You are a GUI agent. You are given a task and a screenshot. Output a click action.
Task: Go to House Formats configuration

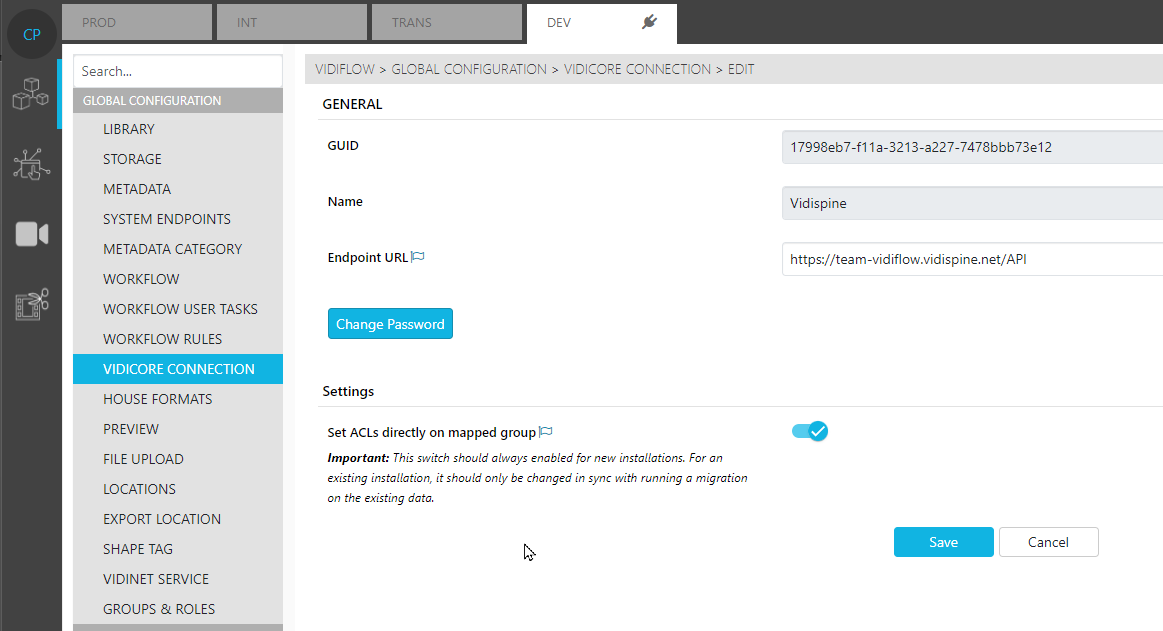157,399
